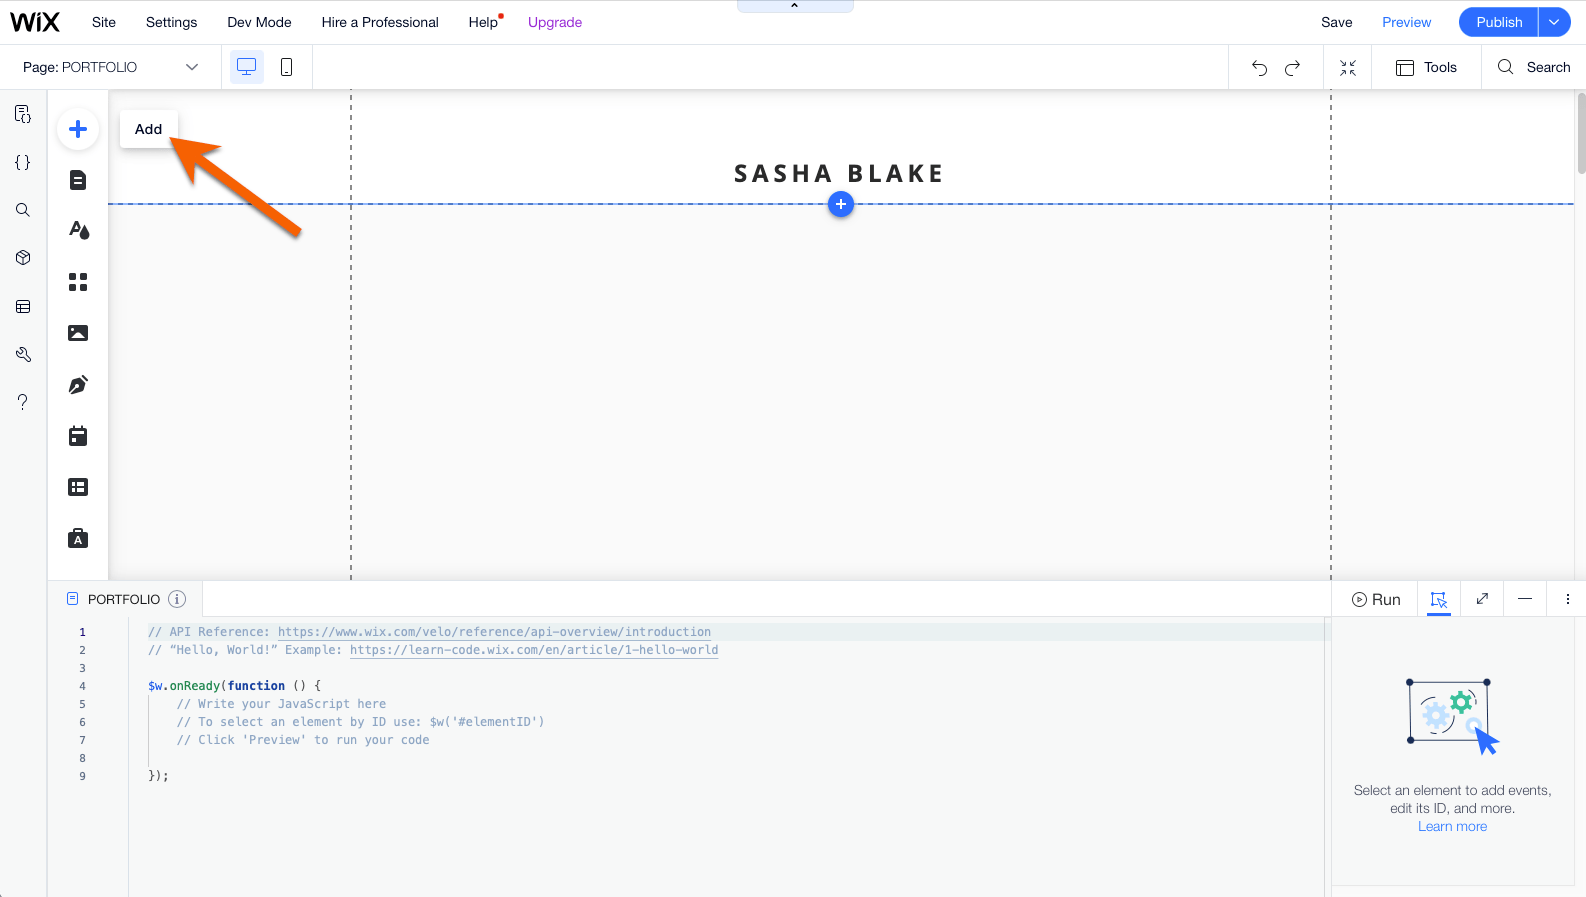Open the Blog pen icon

(78, 385)
